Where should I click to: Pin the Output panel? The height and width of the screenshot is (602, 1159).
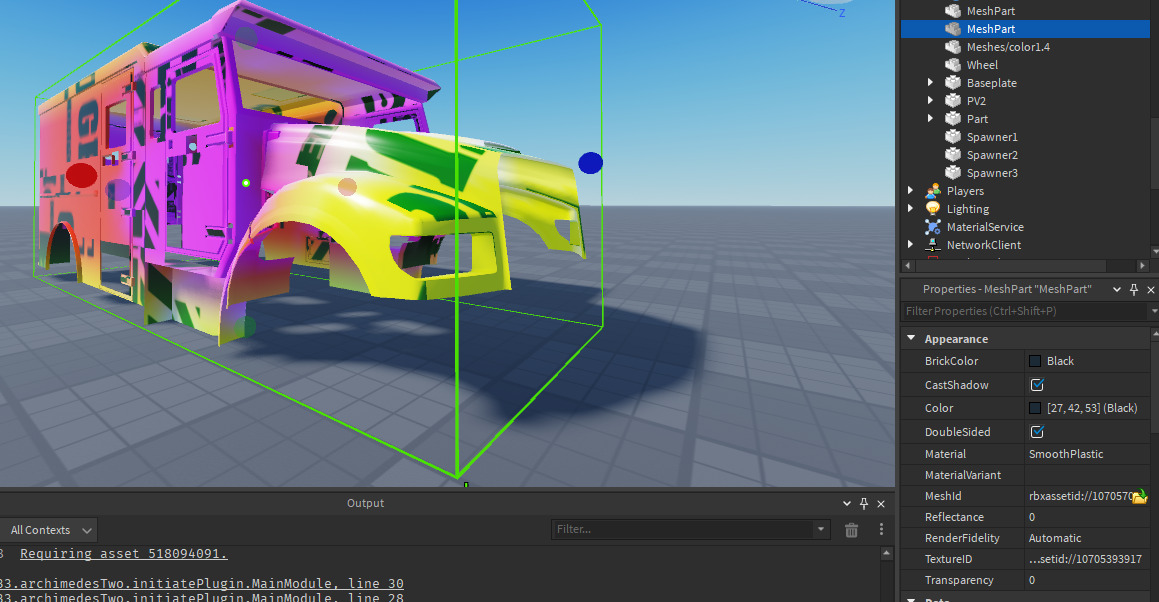pyautogui.click(x=864, y=504)
